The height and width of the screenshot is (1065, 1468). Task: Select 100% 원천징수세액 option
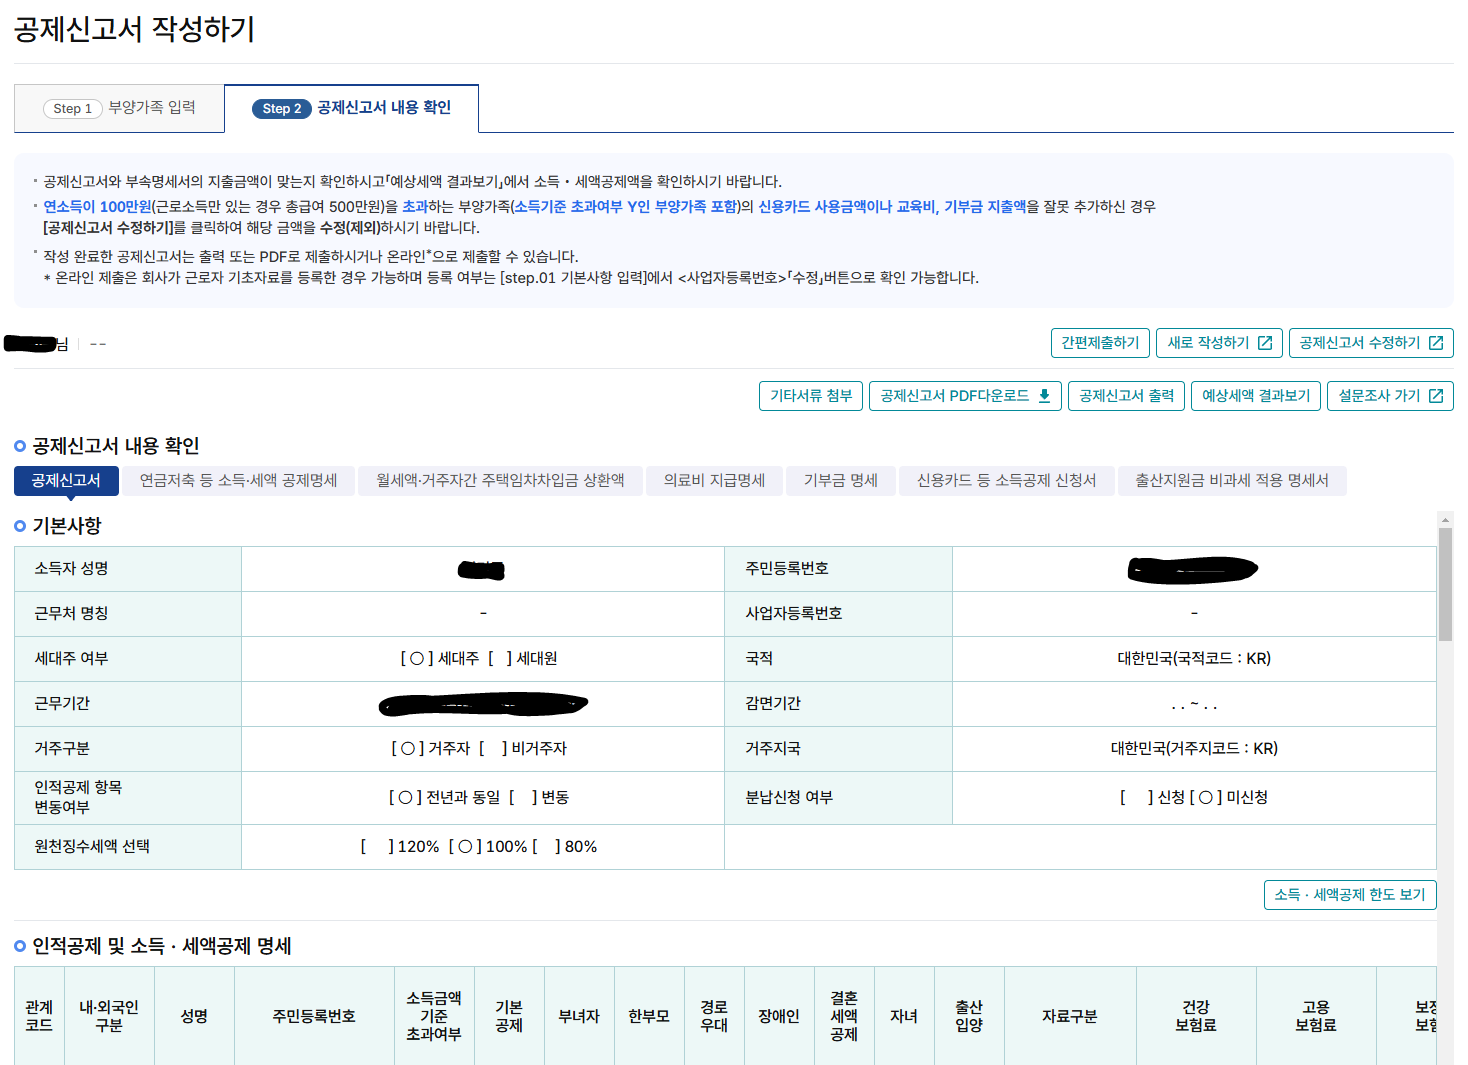click(x=488, y=847)
